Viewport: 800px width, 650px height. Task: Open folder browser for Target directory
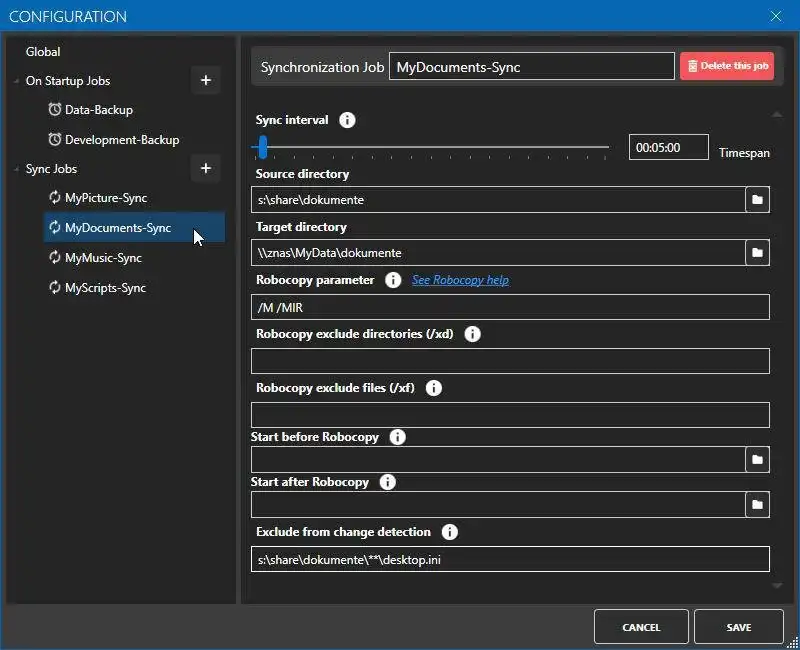tap(758, 253)
